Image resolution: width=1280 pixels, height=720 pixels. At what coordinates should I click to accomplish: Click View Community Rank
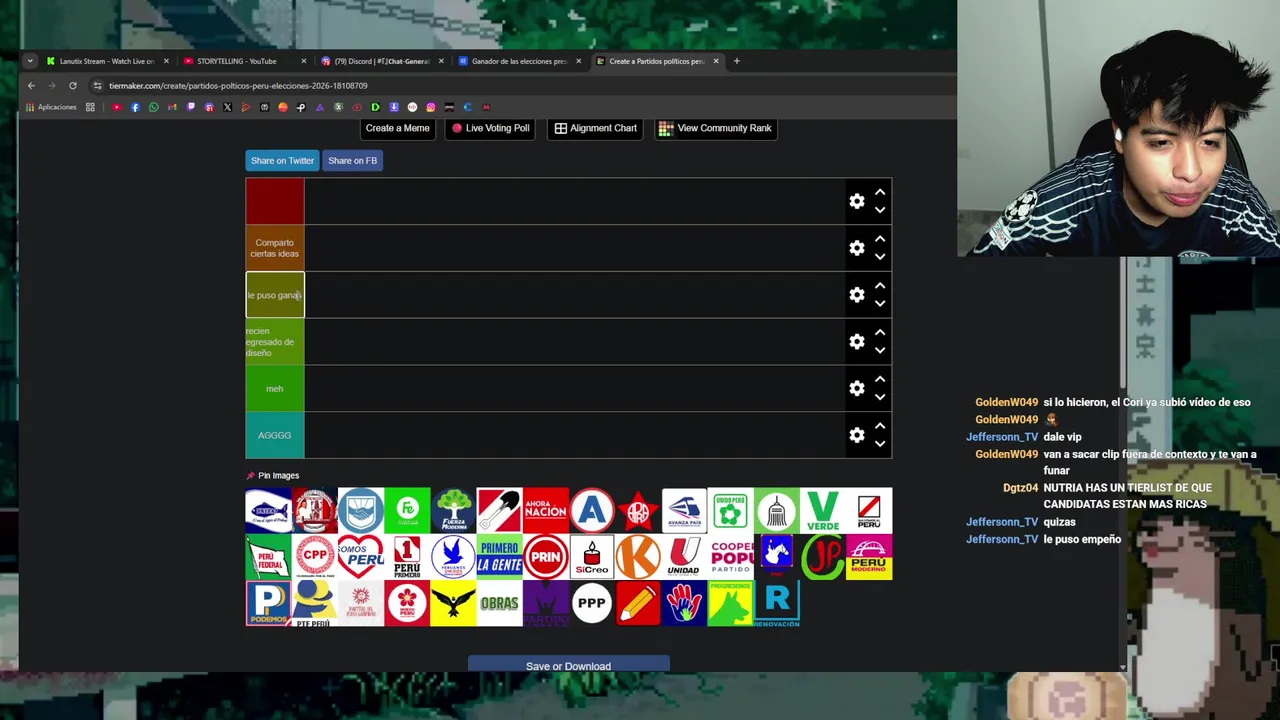coord(715,128)
